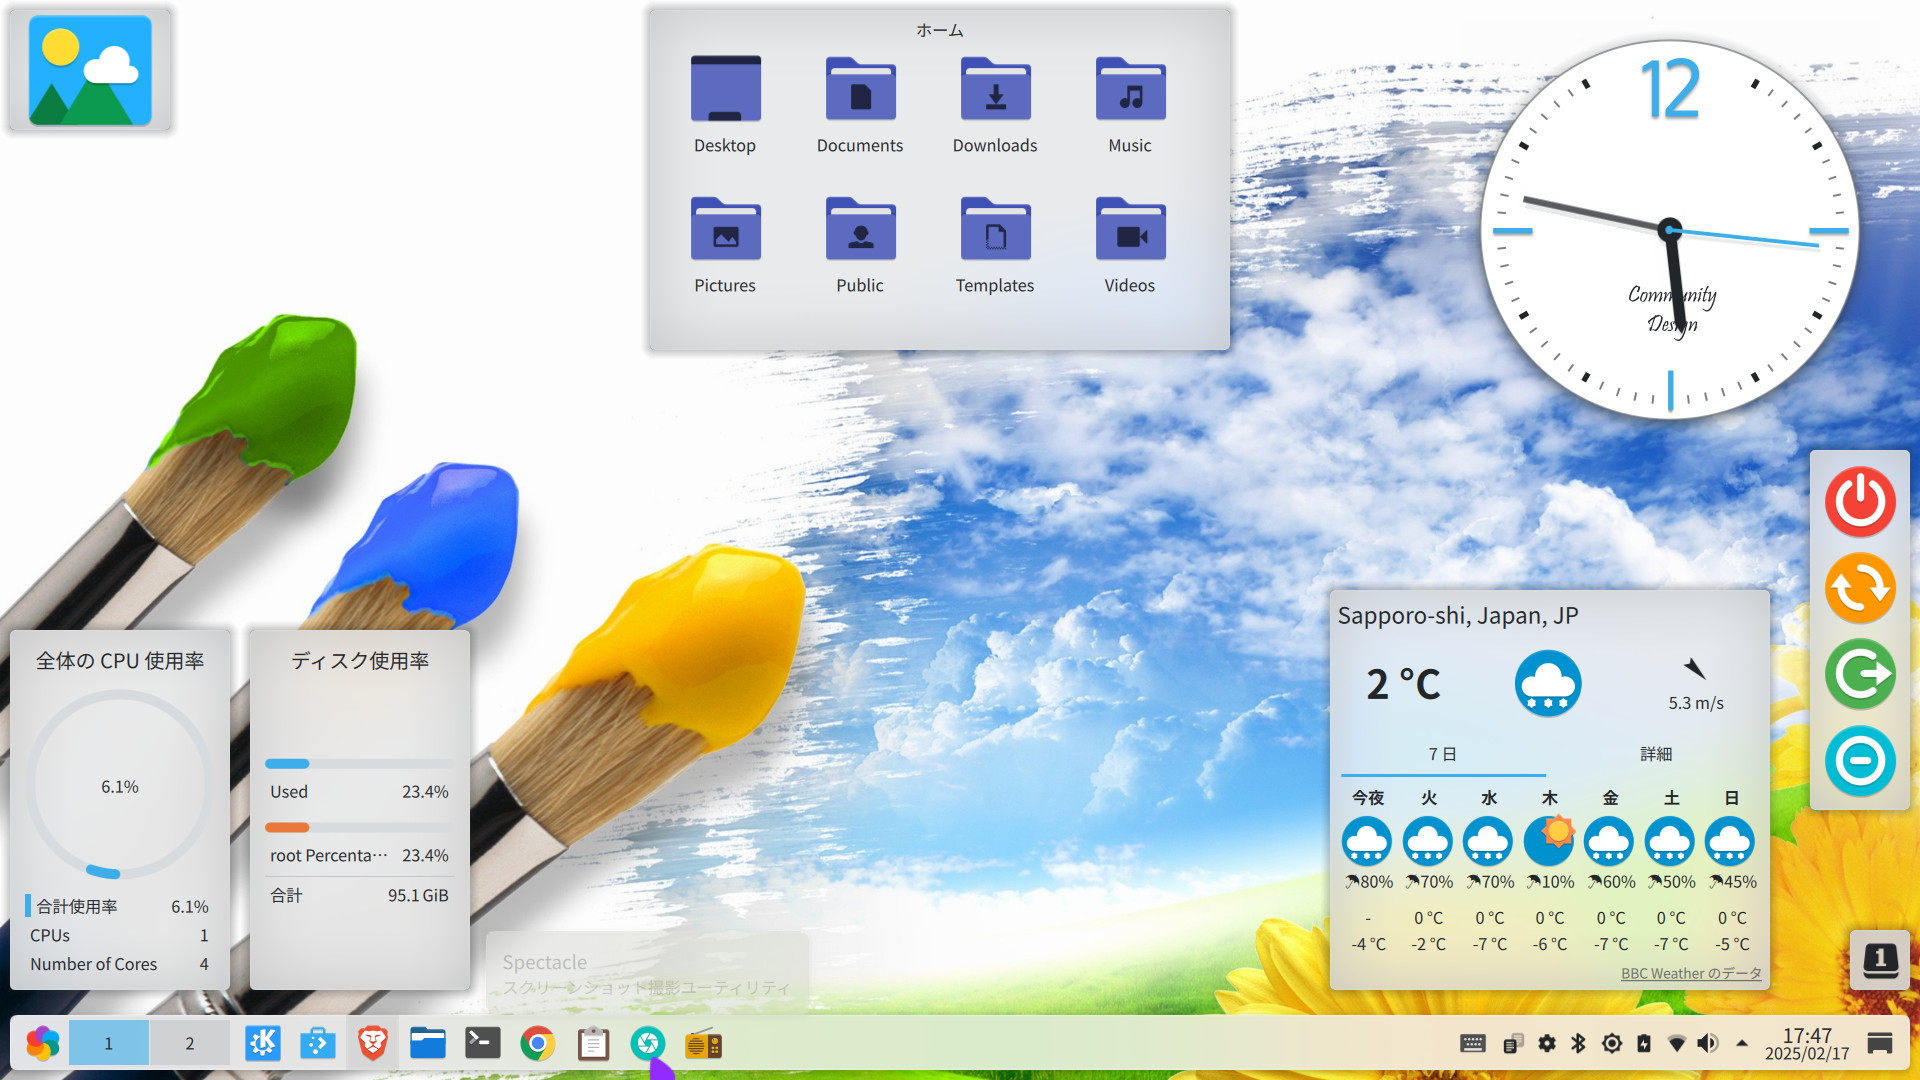Open the Pictures folder in the Home widget
This screenshot has height=1080, width=1920.
(725, 245)
